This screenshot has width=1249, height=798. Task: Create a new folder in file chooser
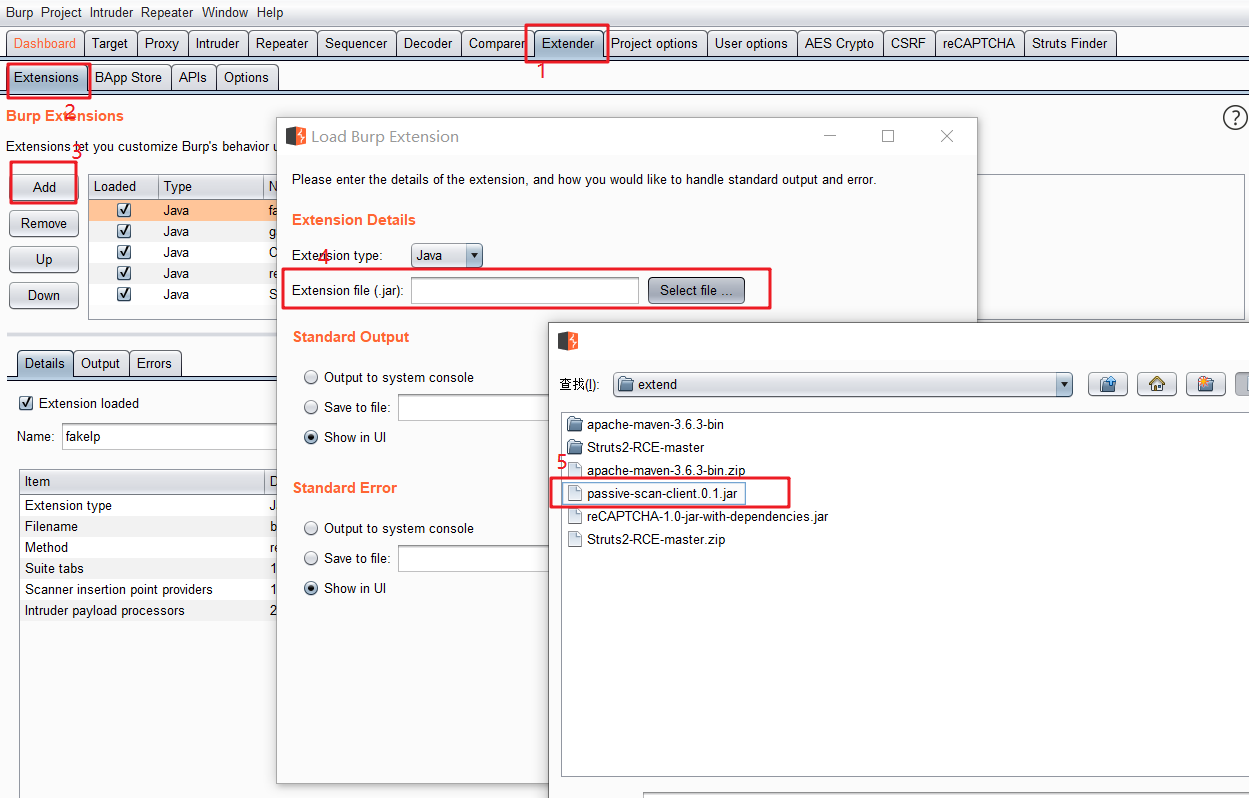[1206, 384]
